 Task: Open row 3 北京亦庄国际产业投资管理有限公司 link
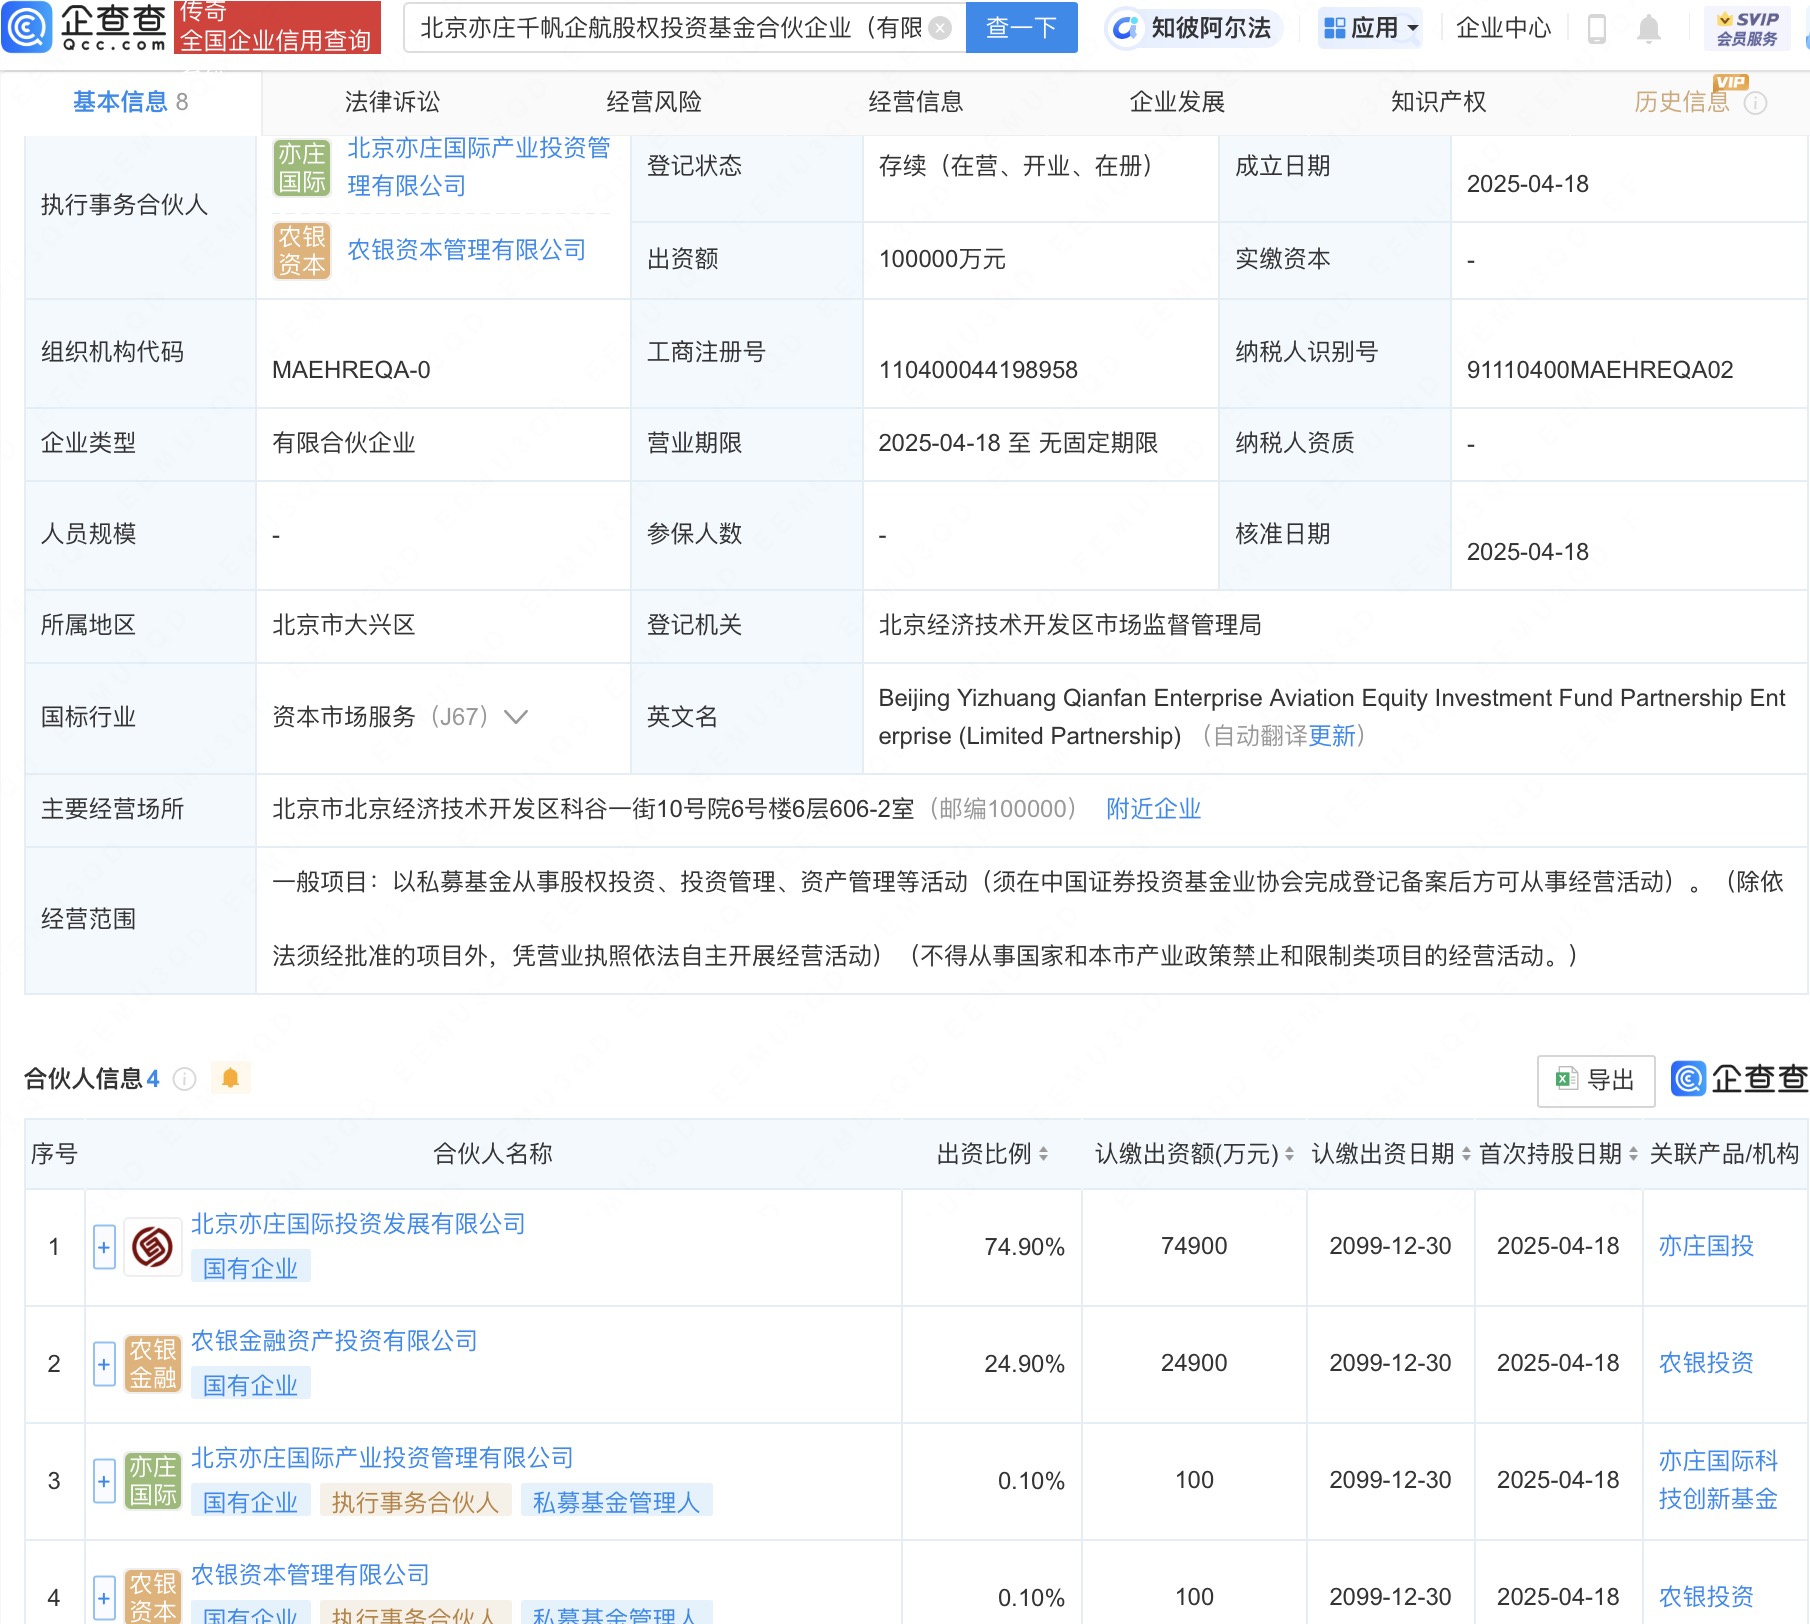click(382, 1458)
